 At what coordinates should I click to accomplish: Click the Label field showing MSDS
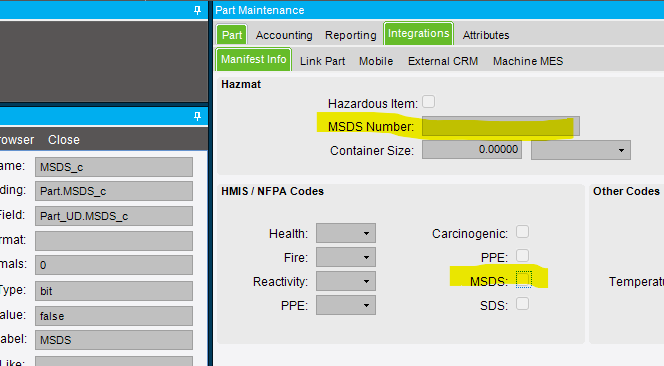click(x=114, y=340)
